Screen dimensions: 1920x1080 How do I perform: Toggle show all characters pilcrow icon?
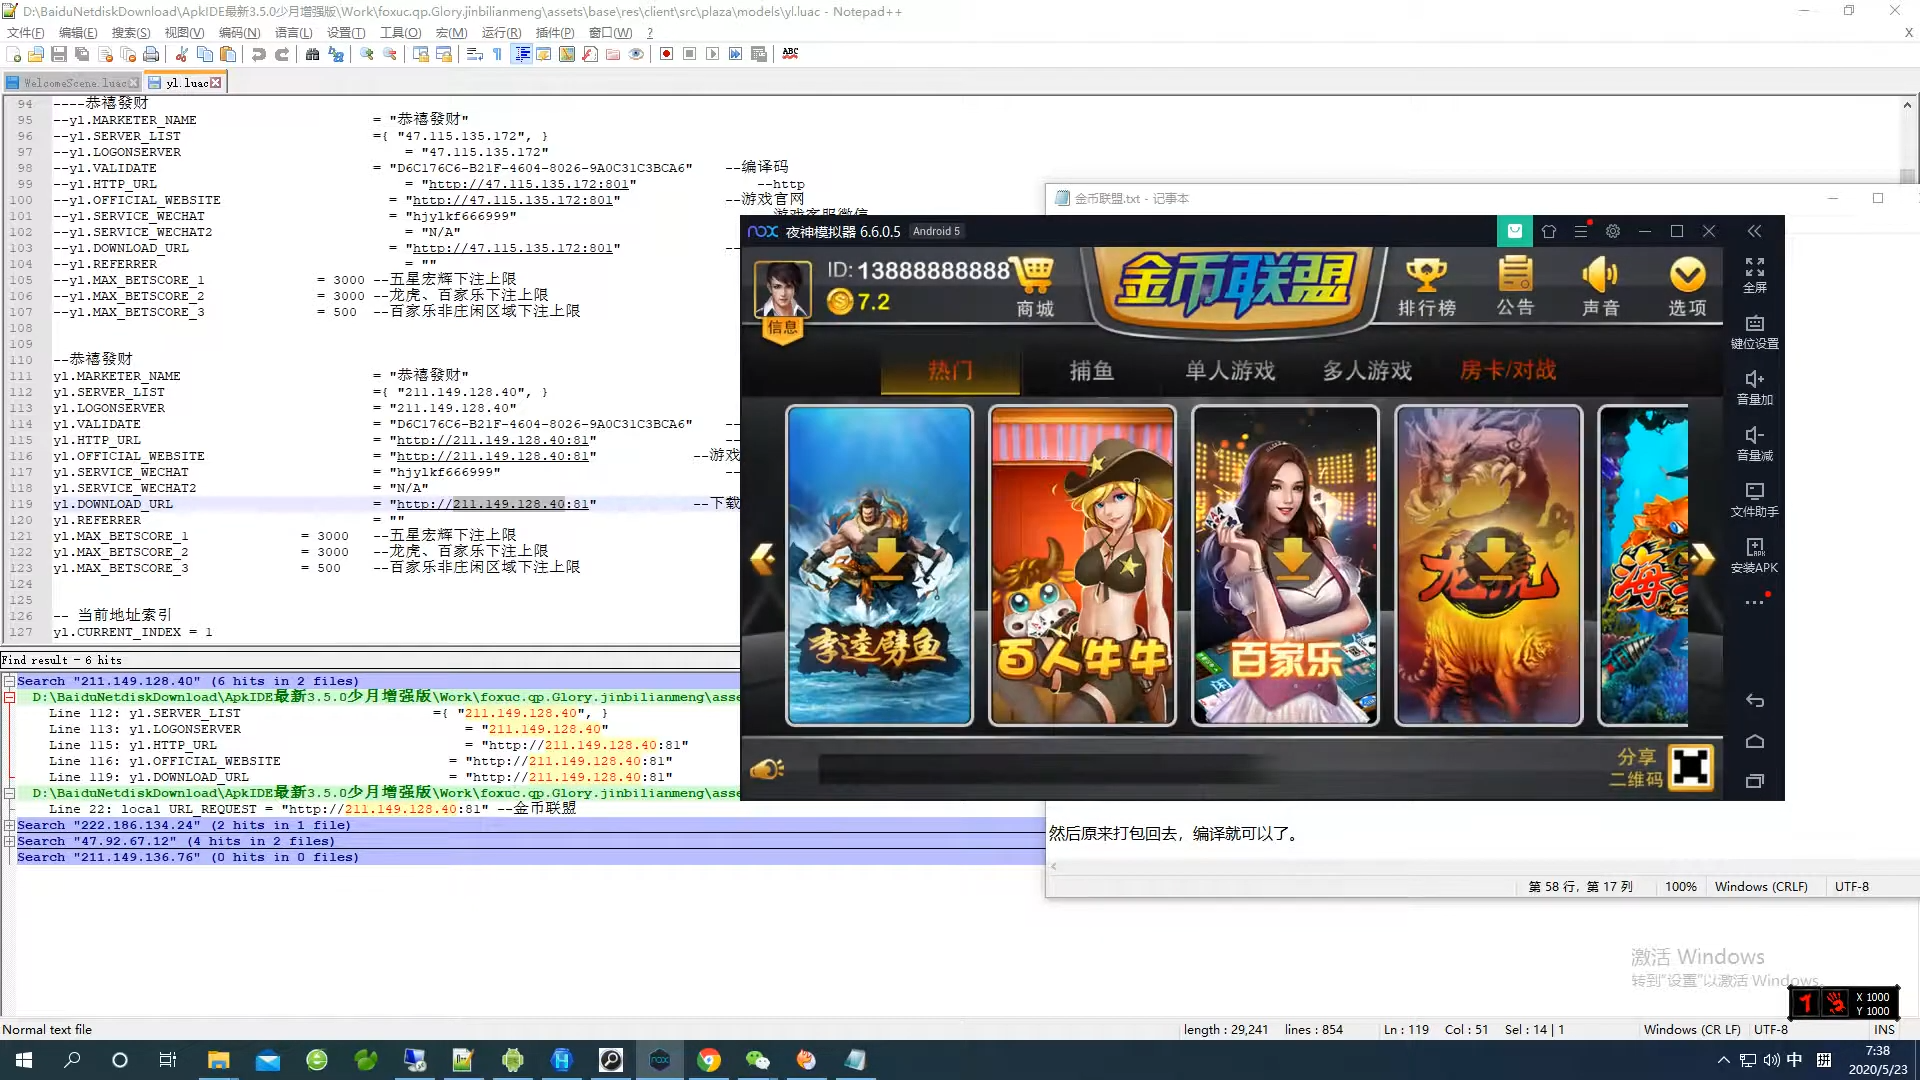point(497,54)
